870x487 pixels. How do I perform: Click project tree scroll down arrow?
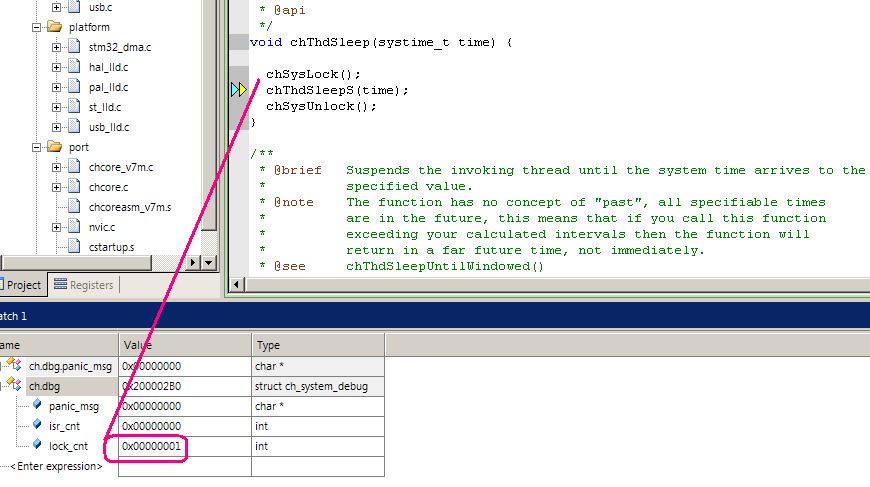[209, 262]
